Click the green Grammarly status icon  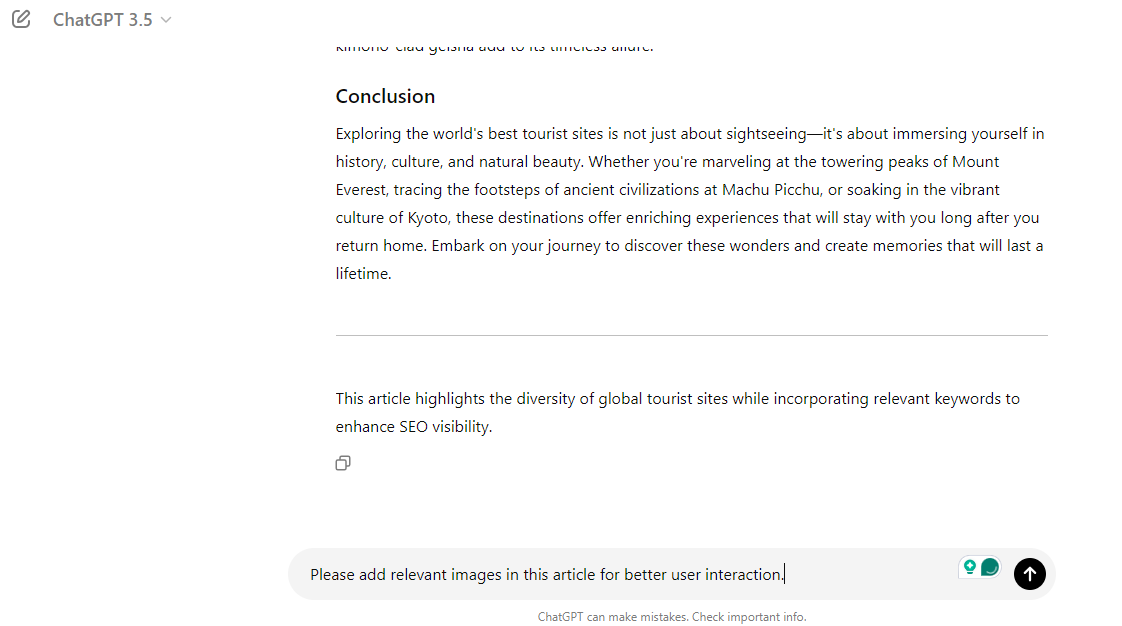990,567
